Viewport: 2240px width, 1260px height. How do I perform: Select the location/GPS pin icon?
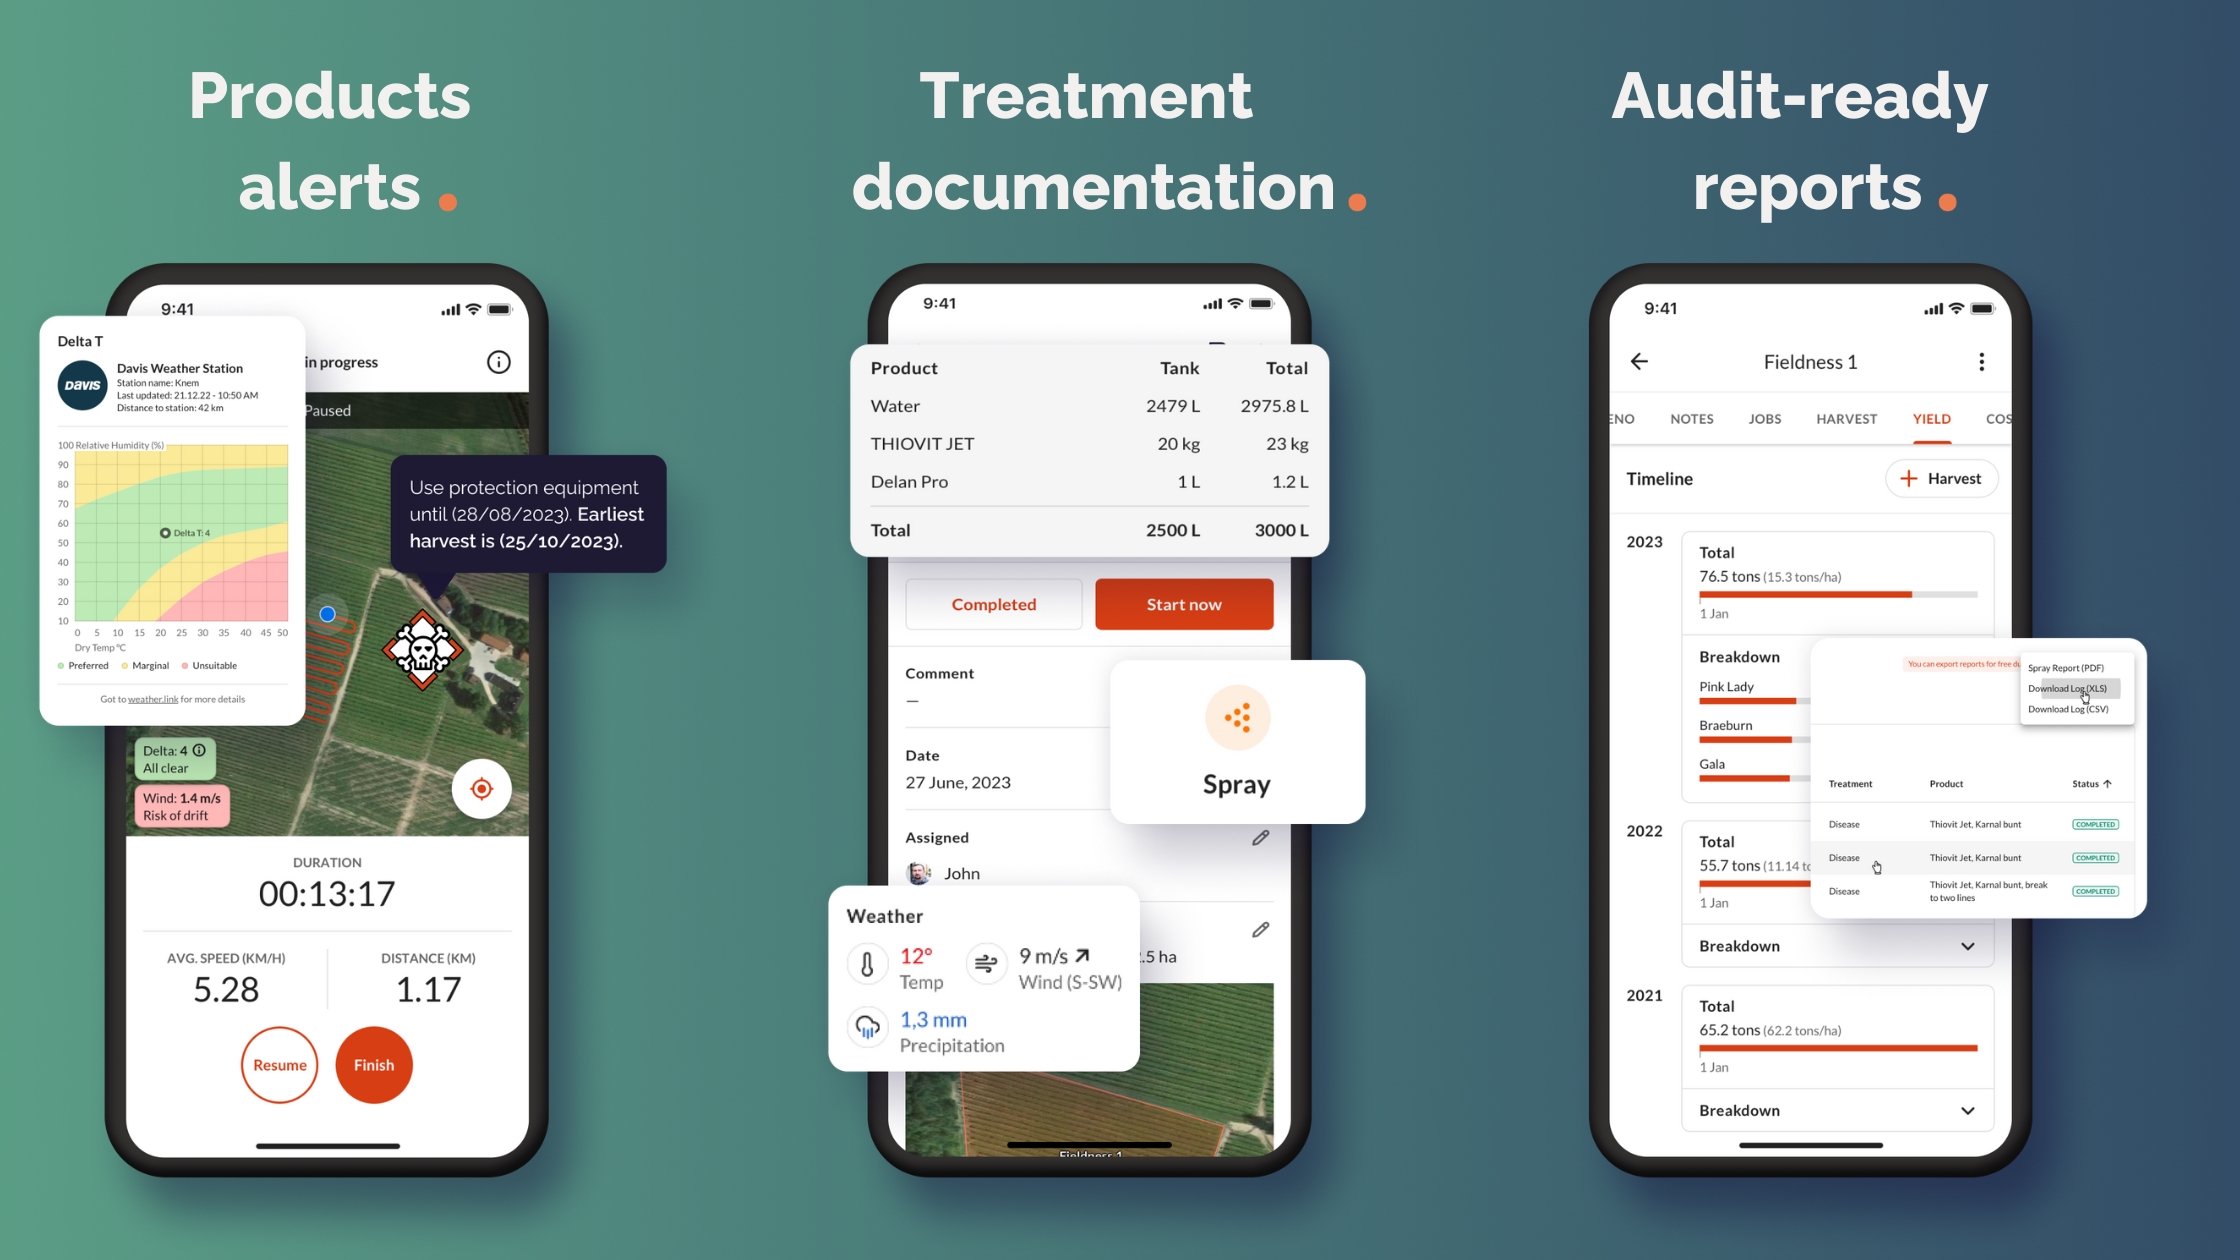click(x=483, y=788)
